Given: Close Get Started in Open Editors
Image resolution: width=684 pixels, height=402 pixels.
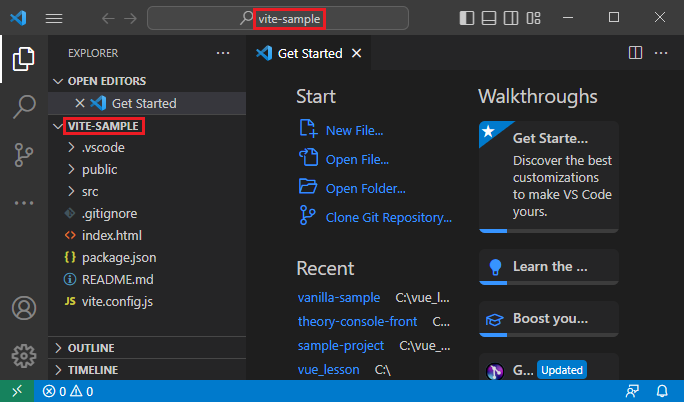Looking at the screenshot, I should 80,103.
